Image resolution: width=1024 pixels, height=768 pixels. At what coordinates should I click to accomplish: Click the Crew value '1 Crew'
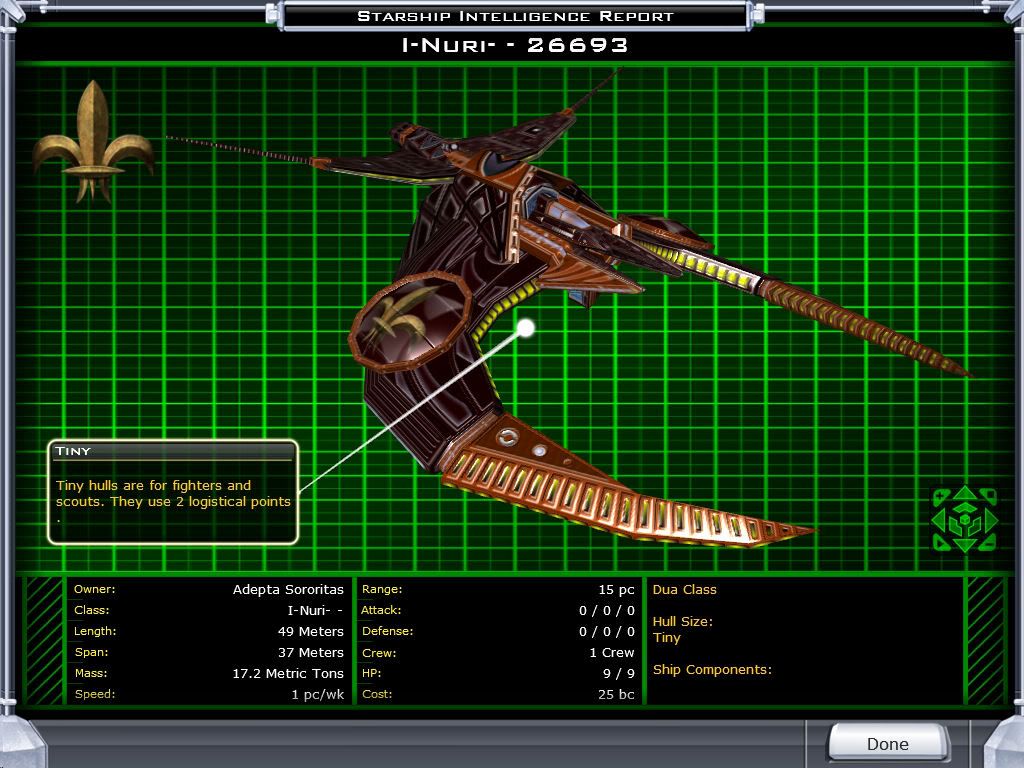point(612,652)
